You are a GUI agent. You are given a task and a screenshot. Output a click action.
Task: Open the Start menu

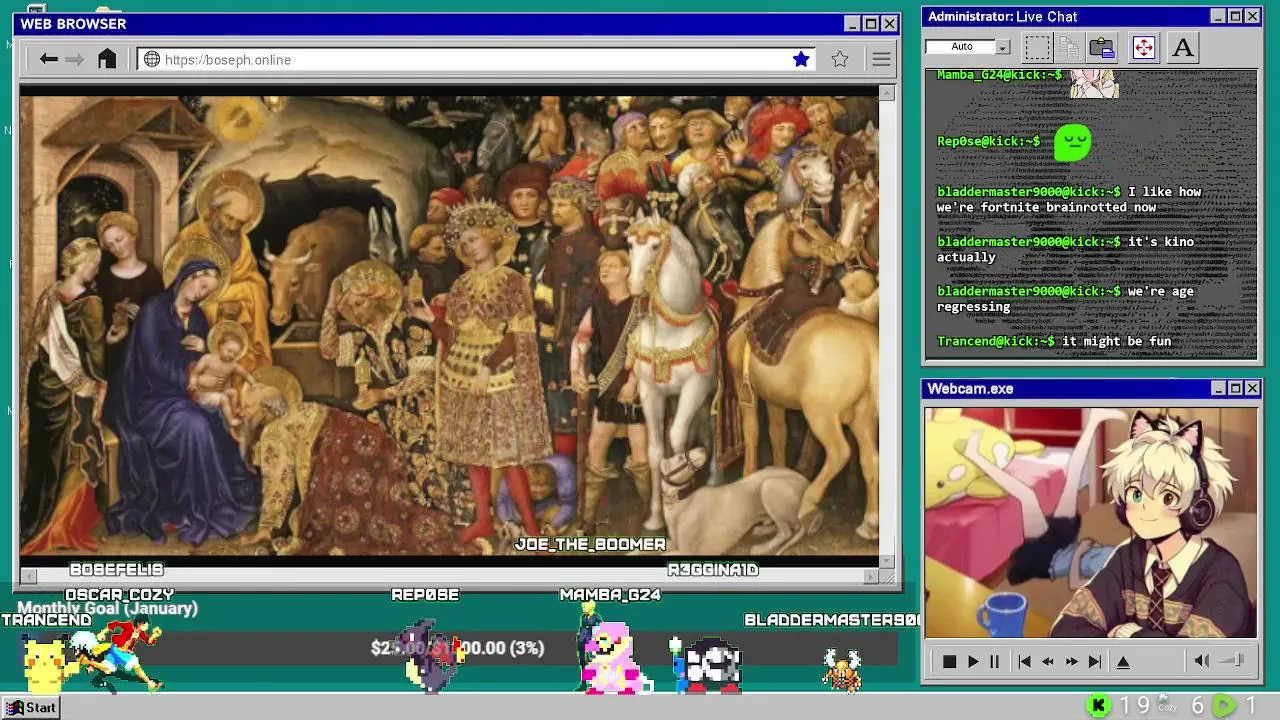click(30, 707)
